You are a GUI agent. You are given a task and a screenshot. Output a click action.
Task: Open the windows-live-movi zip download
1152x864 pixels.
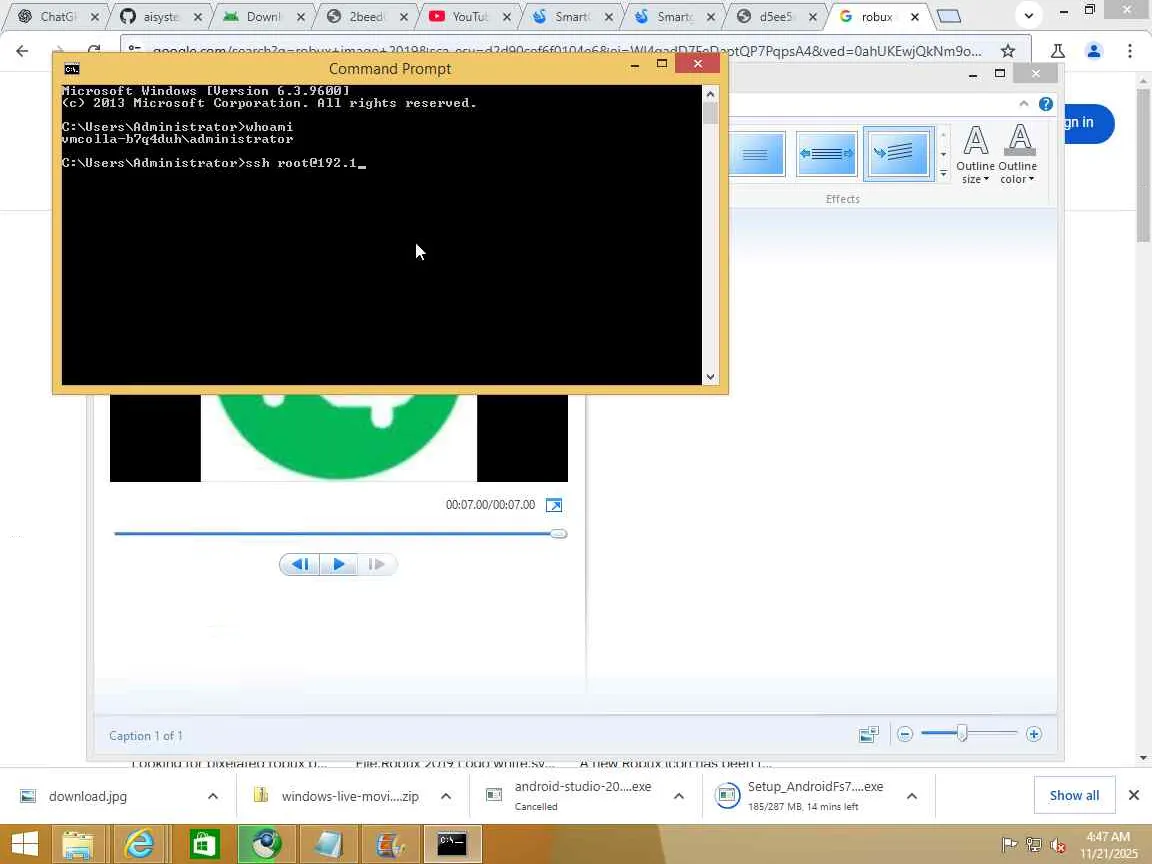350,796
